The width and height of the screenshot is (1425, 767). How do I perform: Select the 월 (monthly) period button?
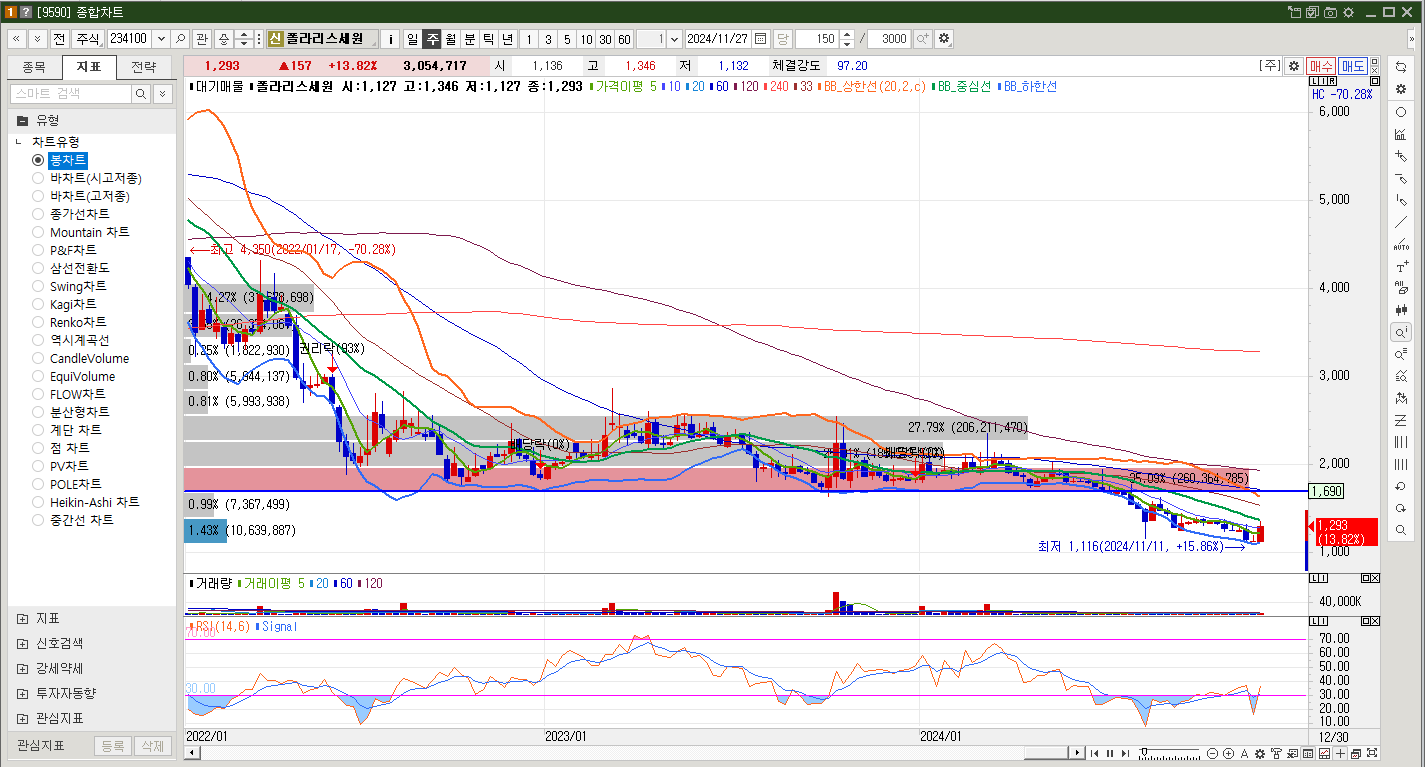(x=451, y=39)
